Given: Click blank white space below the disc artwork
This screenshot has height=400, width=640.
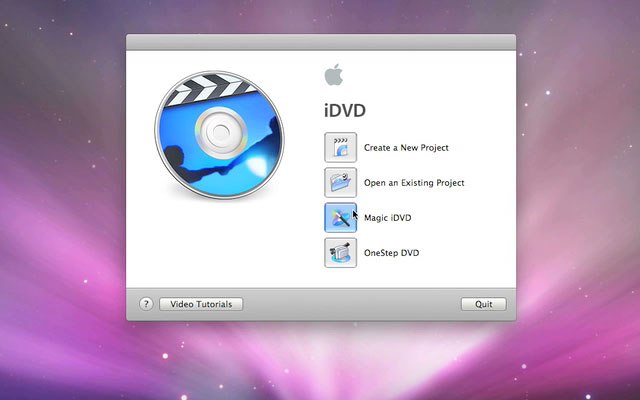Looking at the screenshot, I should 220,250.
